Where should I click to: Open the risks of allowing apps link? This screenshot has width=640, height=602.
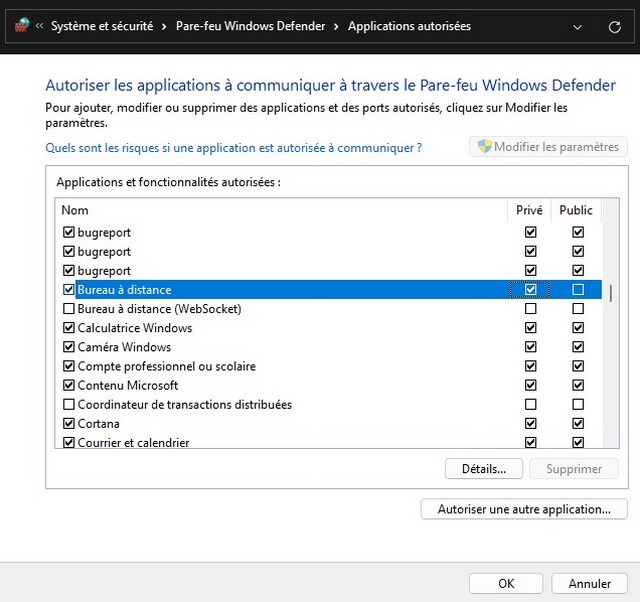[x=233, y=148]
